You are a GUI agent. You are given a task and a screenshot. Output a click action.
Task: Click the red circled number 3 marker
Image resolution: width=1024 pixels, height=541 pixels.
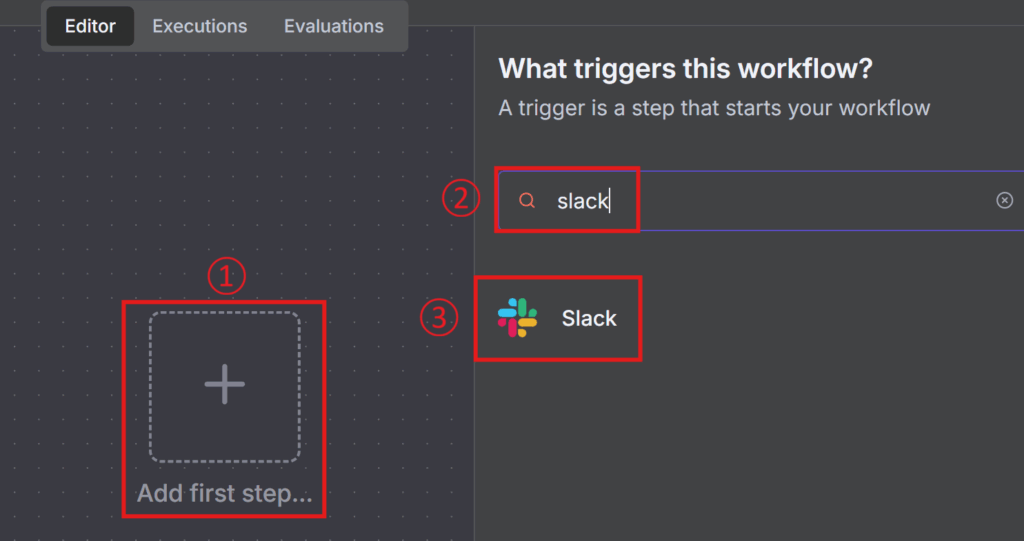(x=438, y=318)
